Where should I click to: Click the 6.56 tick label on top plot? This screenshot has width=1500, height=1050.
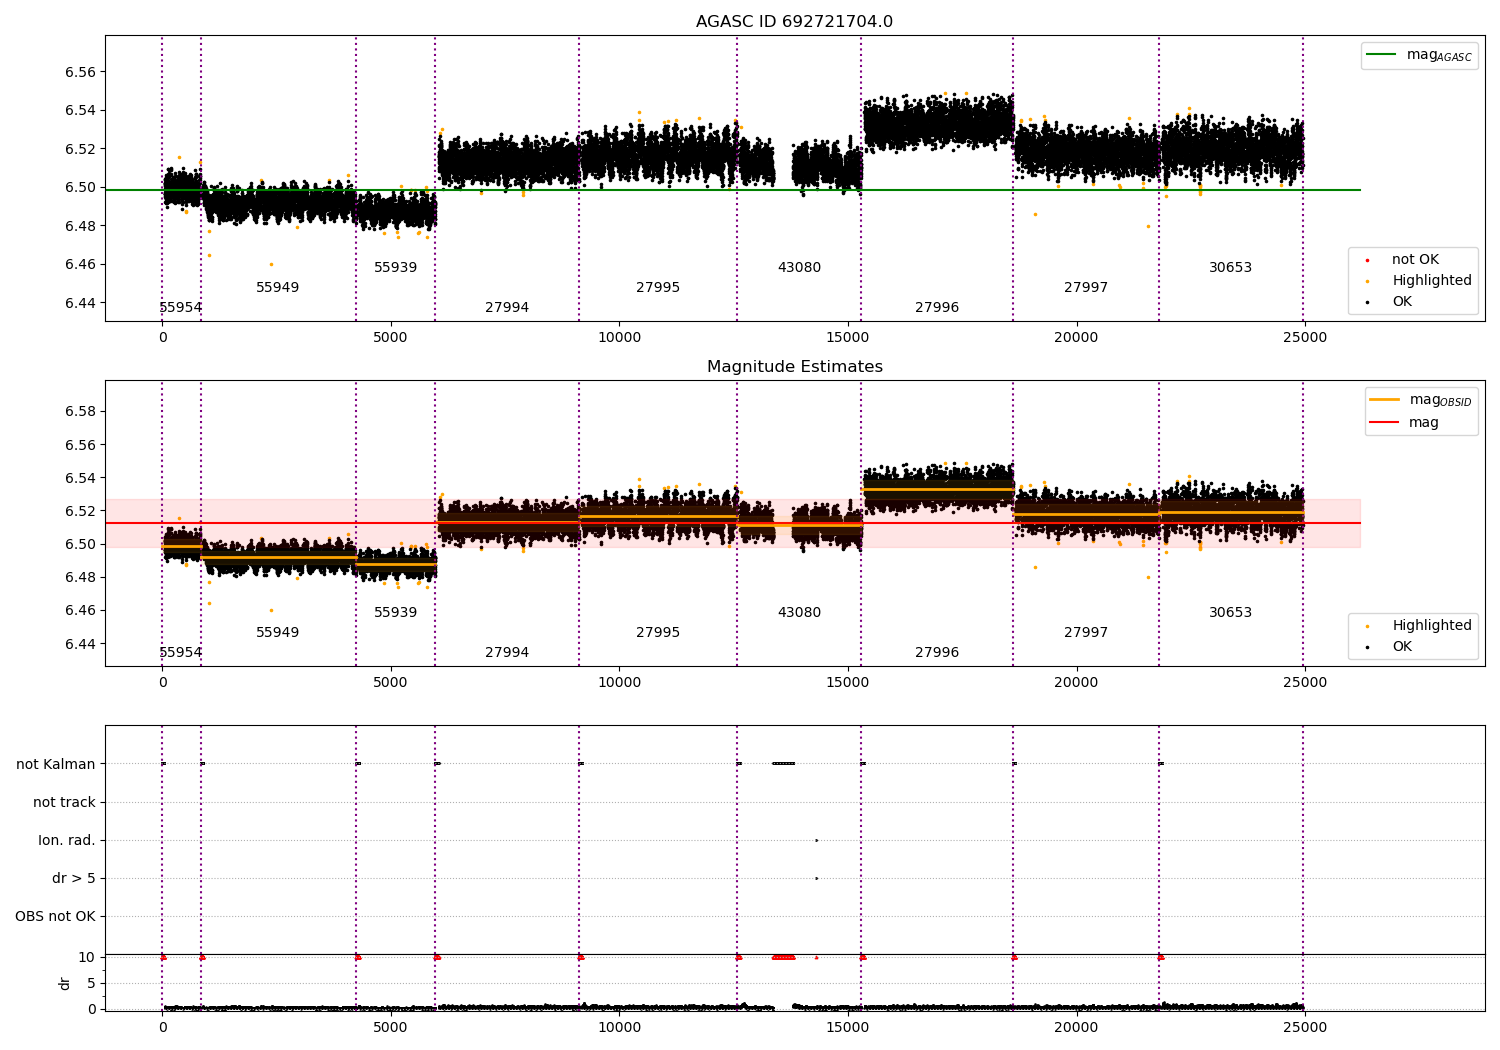pos(81,72)
